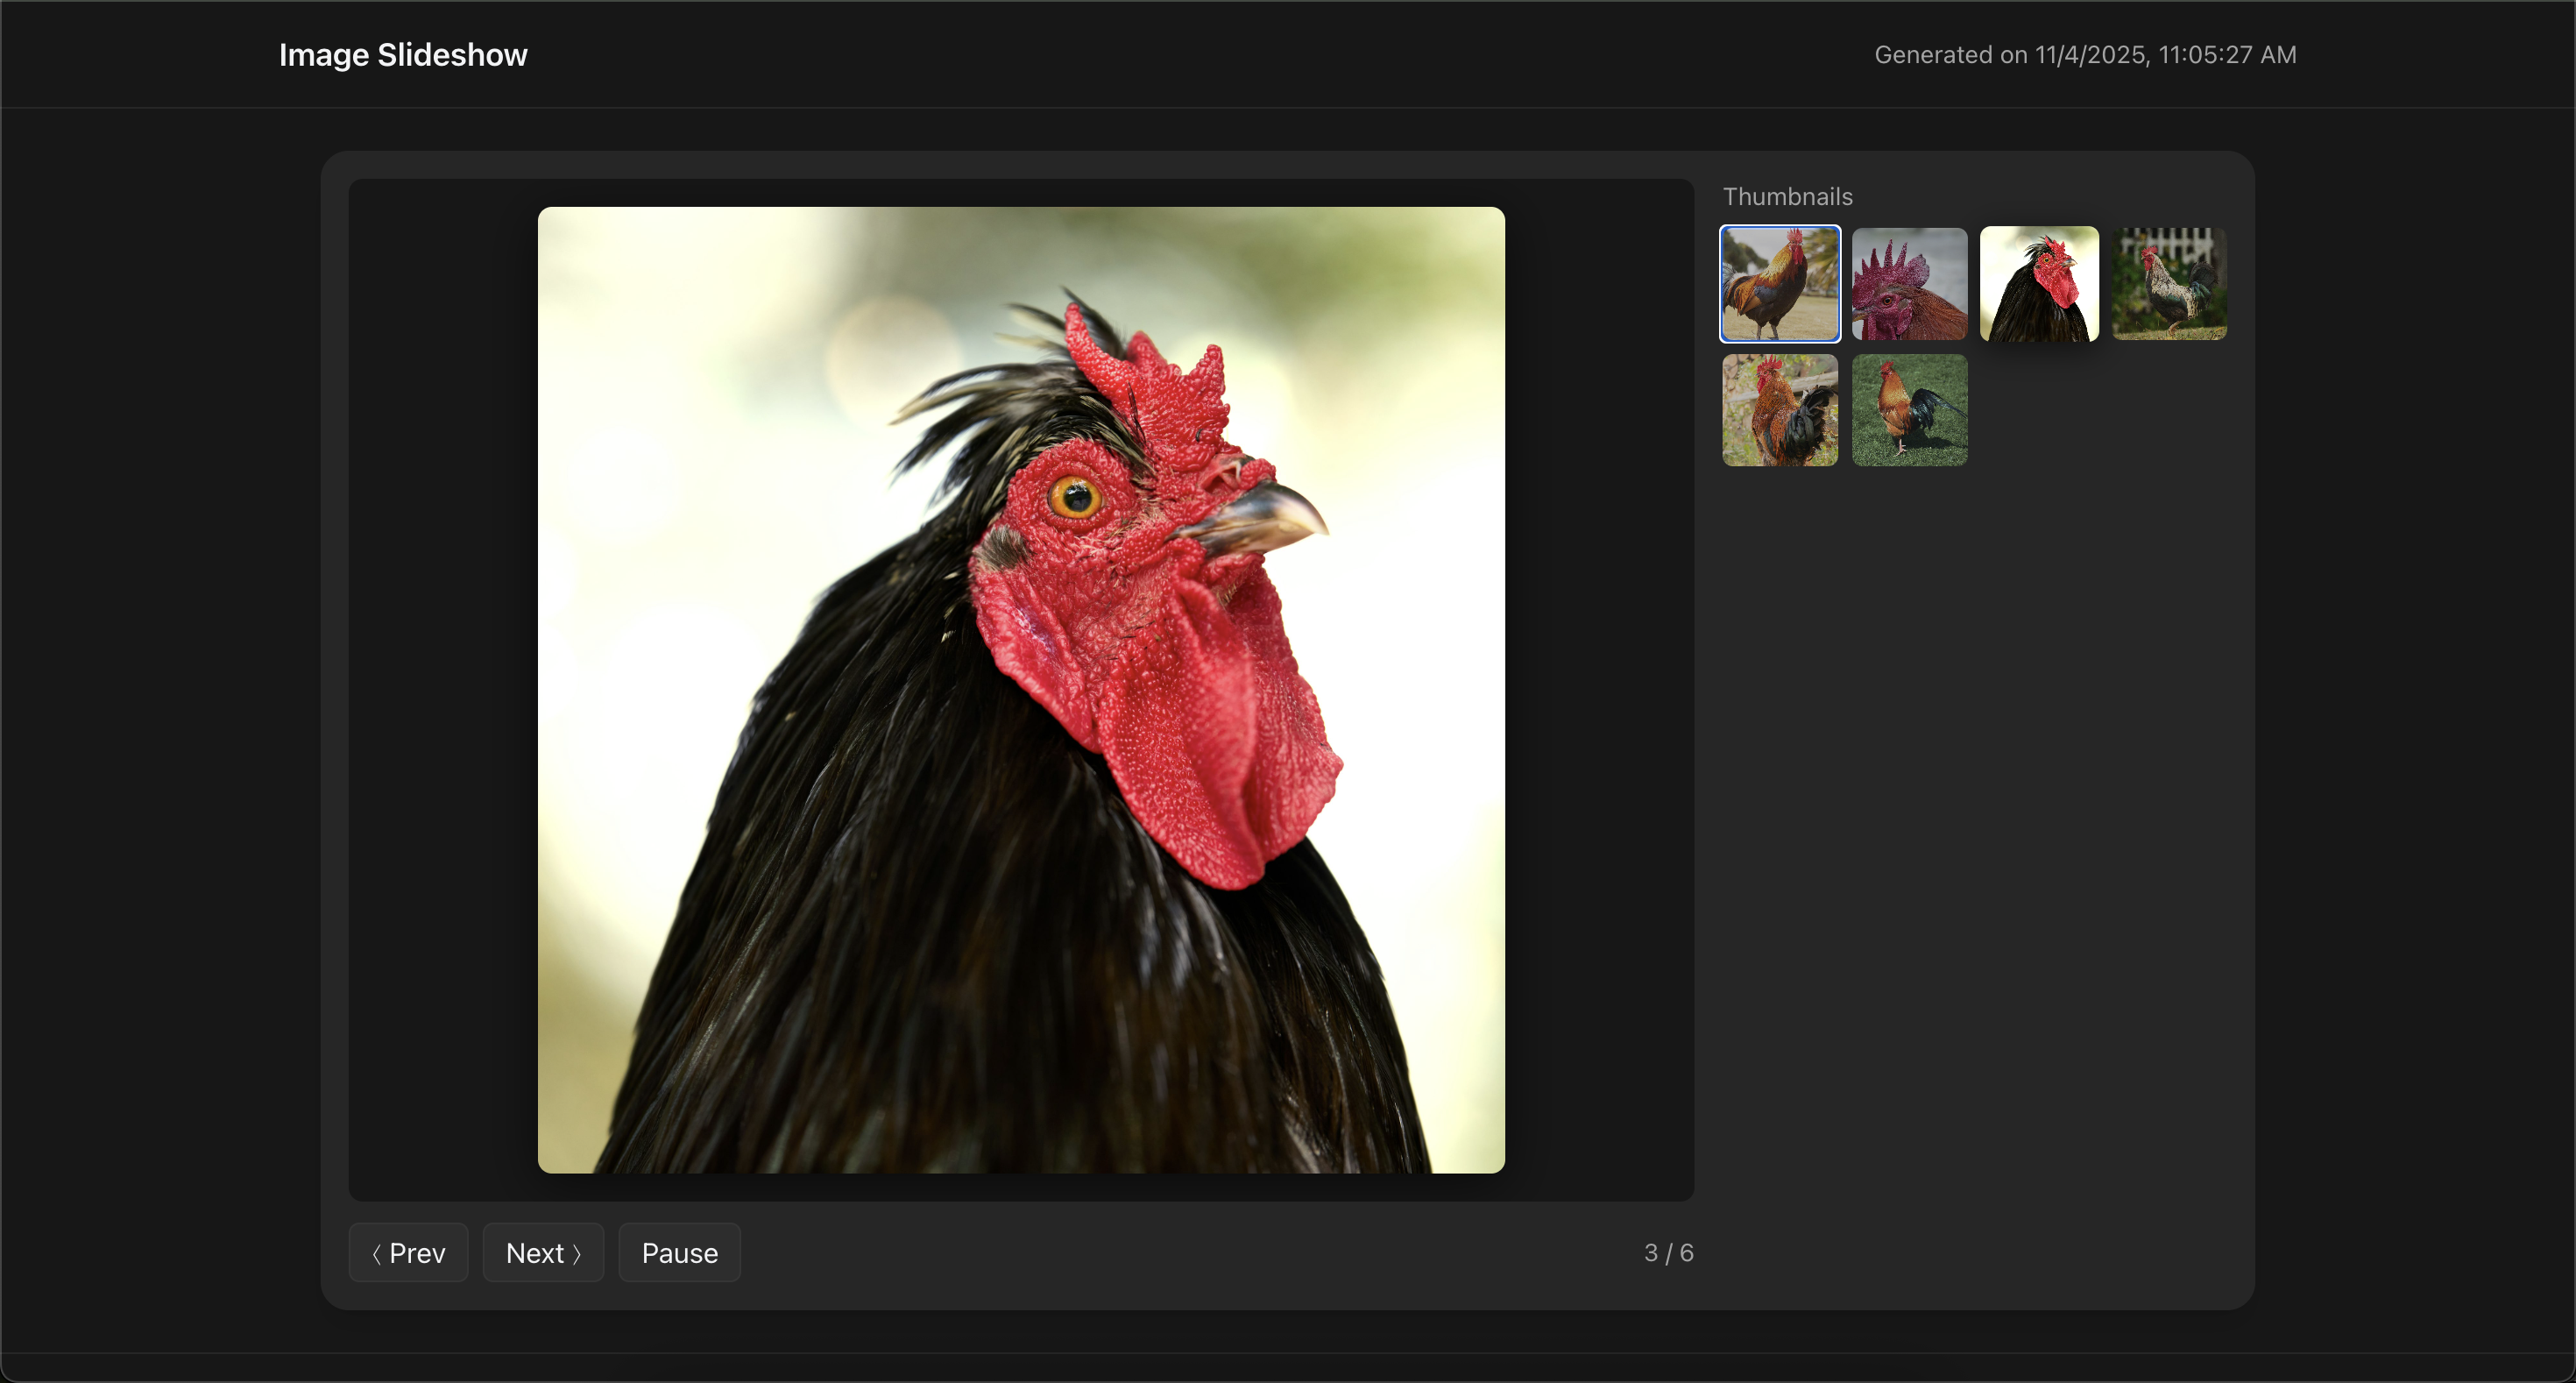Choose the thumbnail with the white fence
The height and width of the screenshot is (1383, 2576).
point(2168,283)
